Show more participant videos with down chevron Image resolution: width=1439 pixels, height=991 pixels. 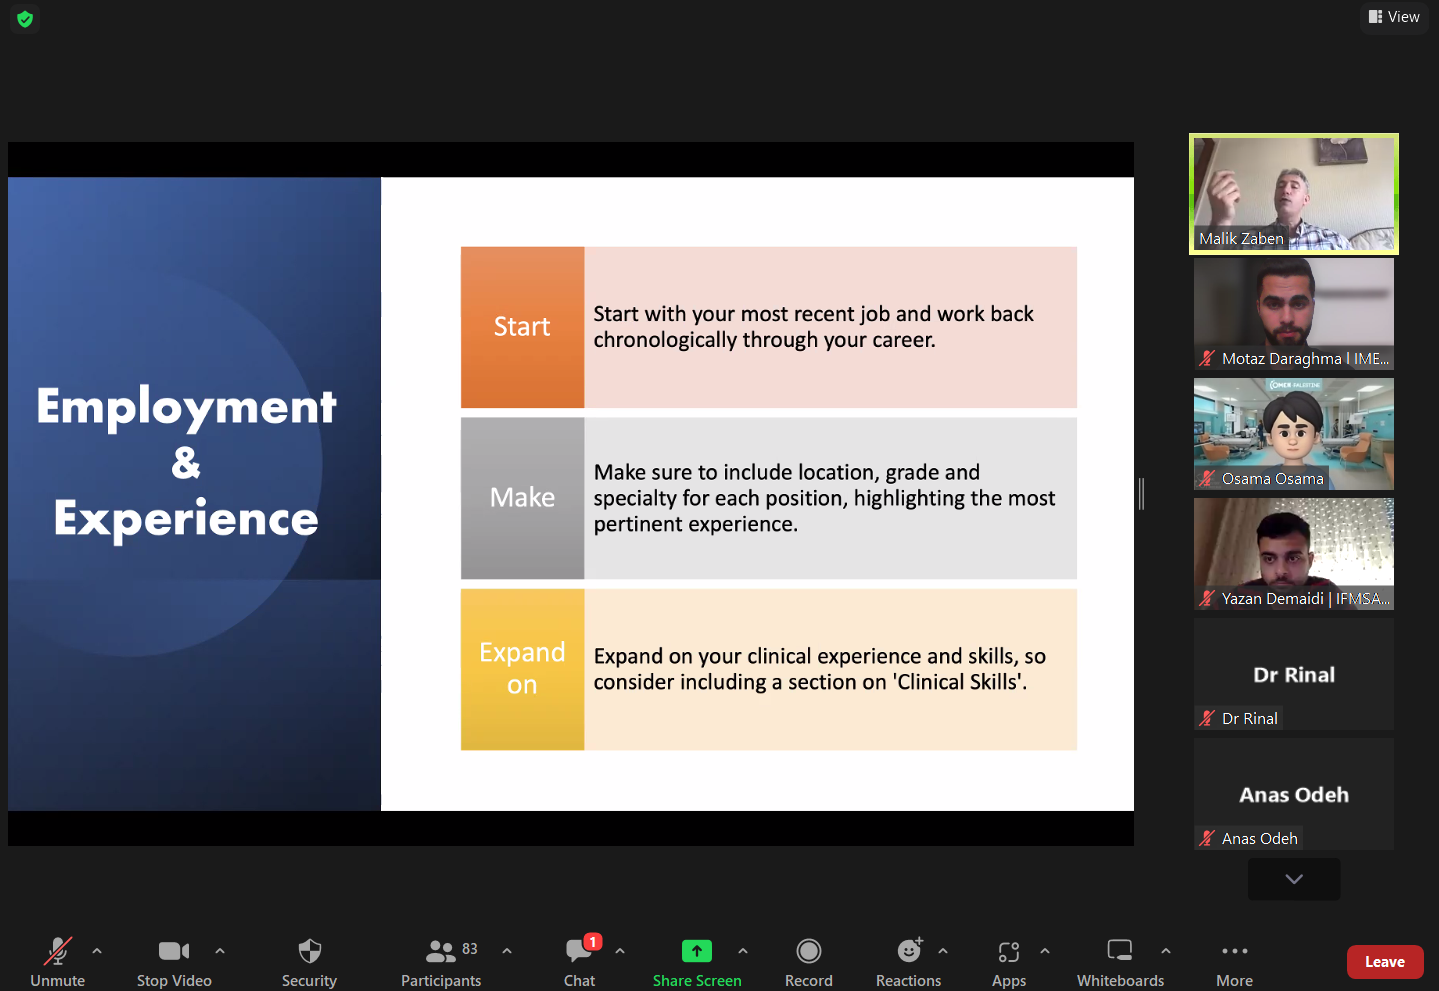[1294, 879]
